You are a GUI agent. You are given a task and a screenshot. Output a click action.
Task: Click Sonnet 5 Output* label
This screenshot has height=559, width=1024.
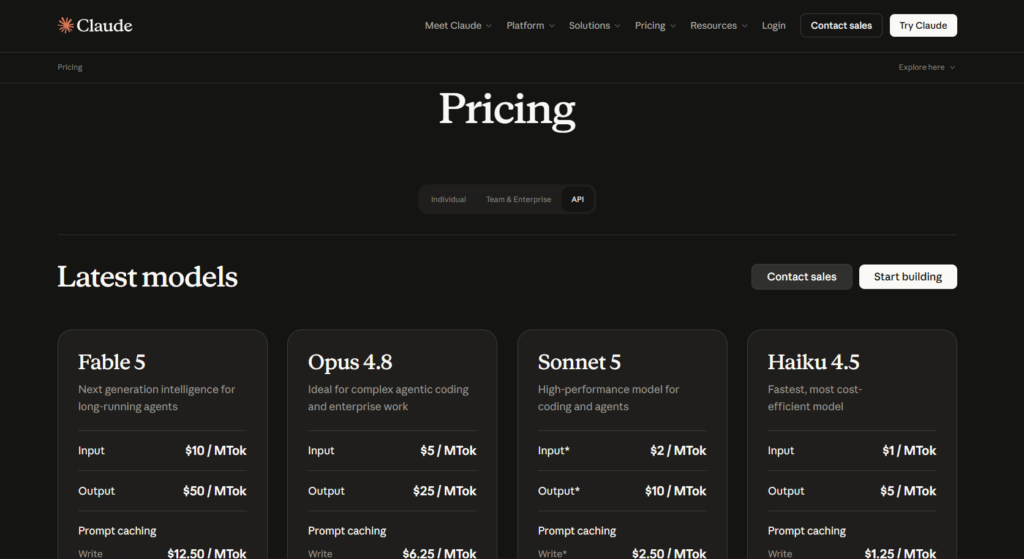(558, 491)
